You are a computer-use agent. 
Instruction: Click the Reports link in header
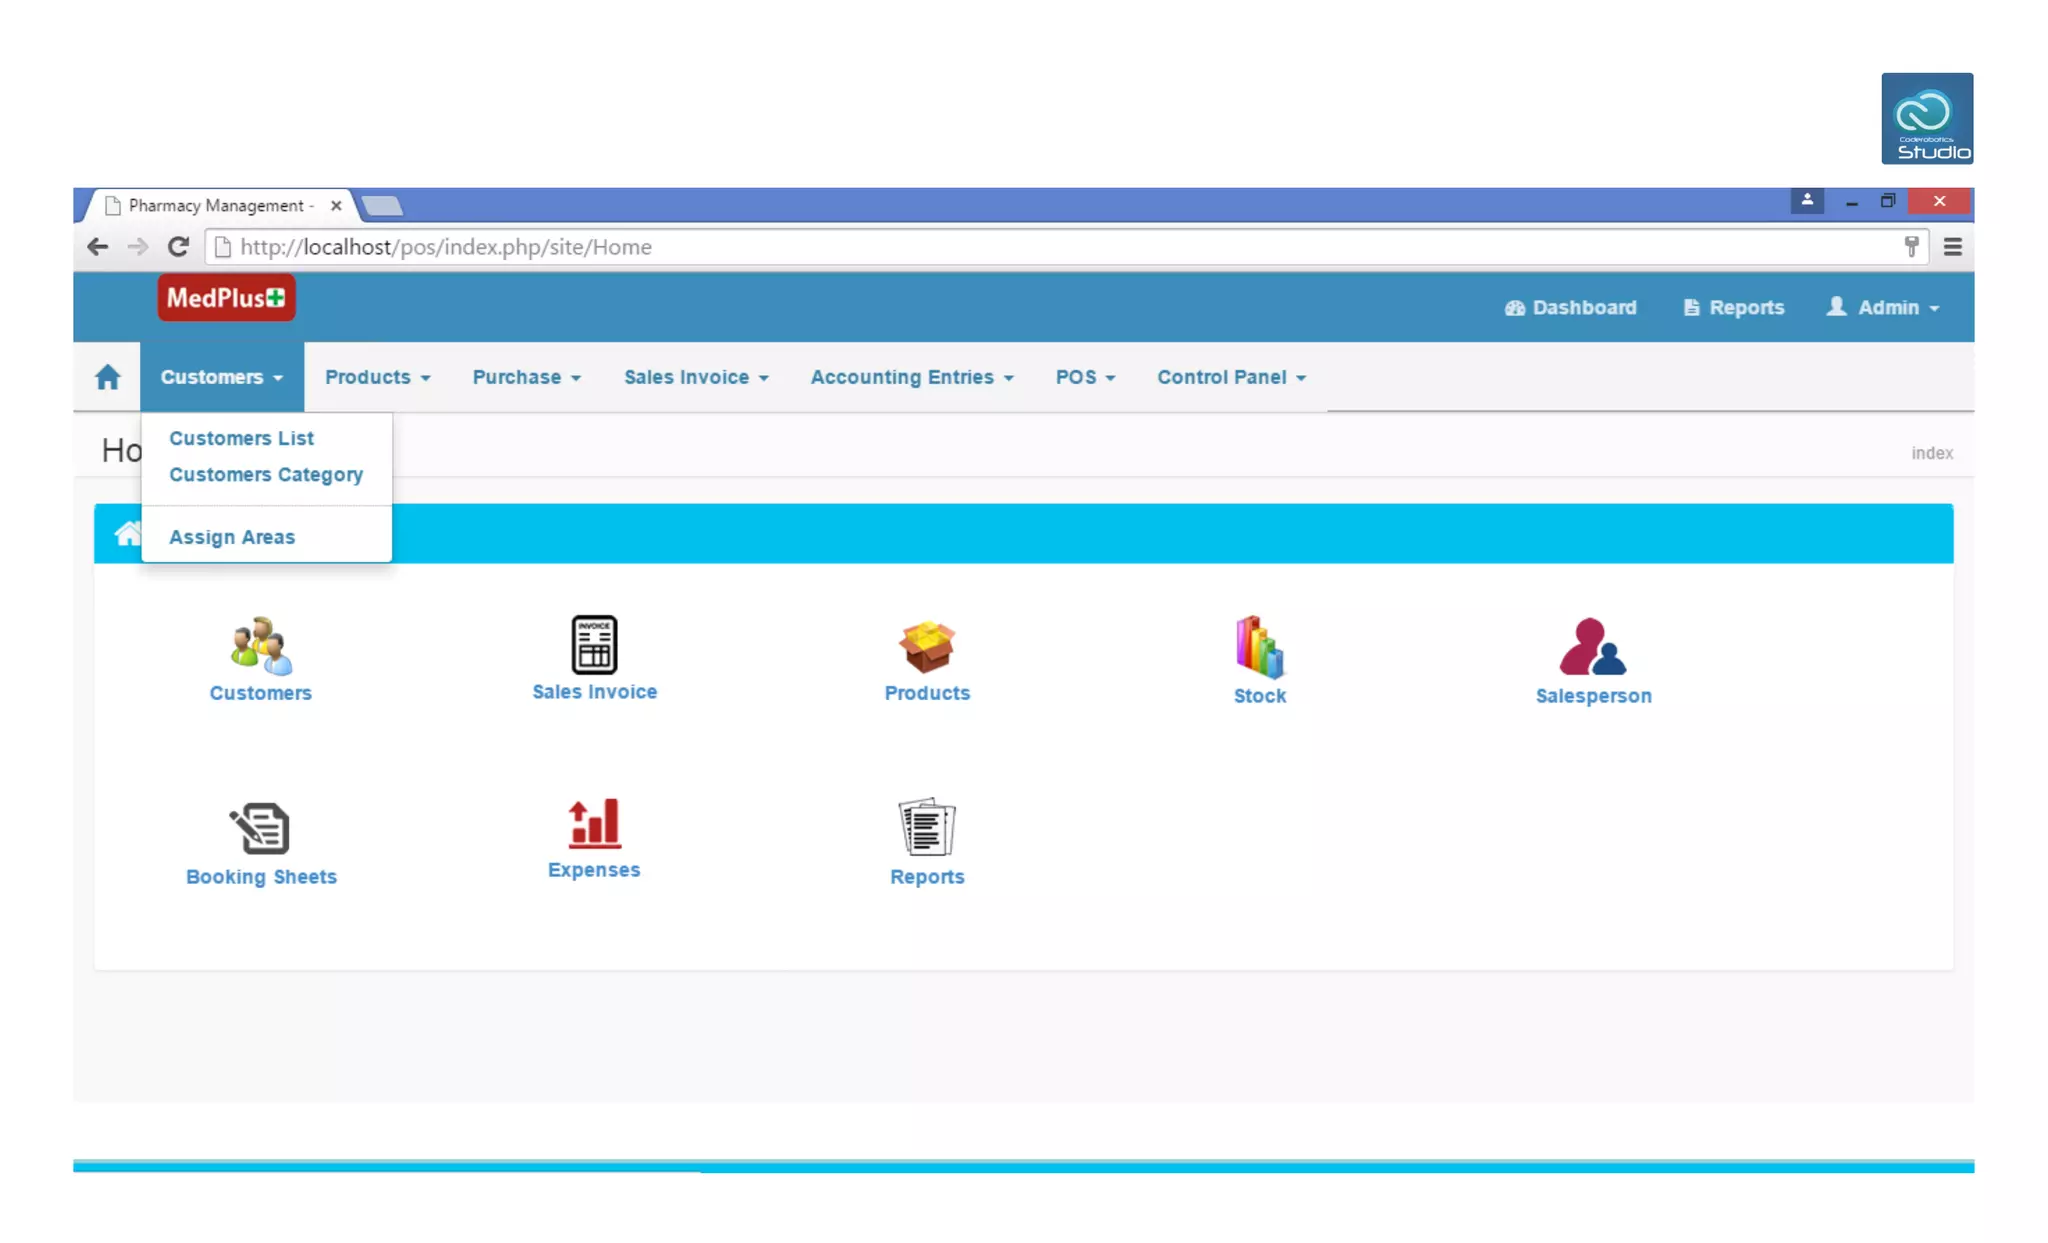1734,307
